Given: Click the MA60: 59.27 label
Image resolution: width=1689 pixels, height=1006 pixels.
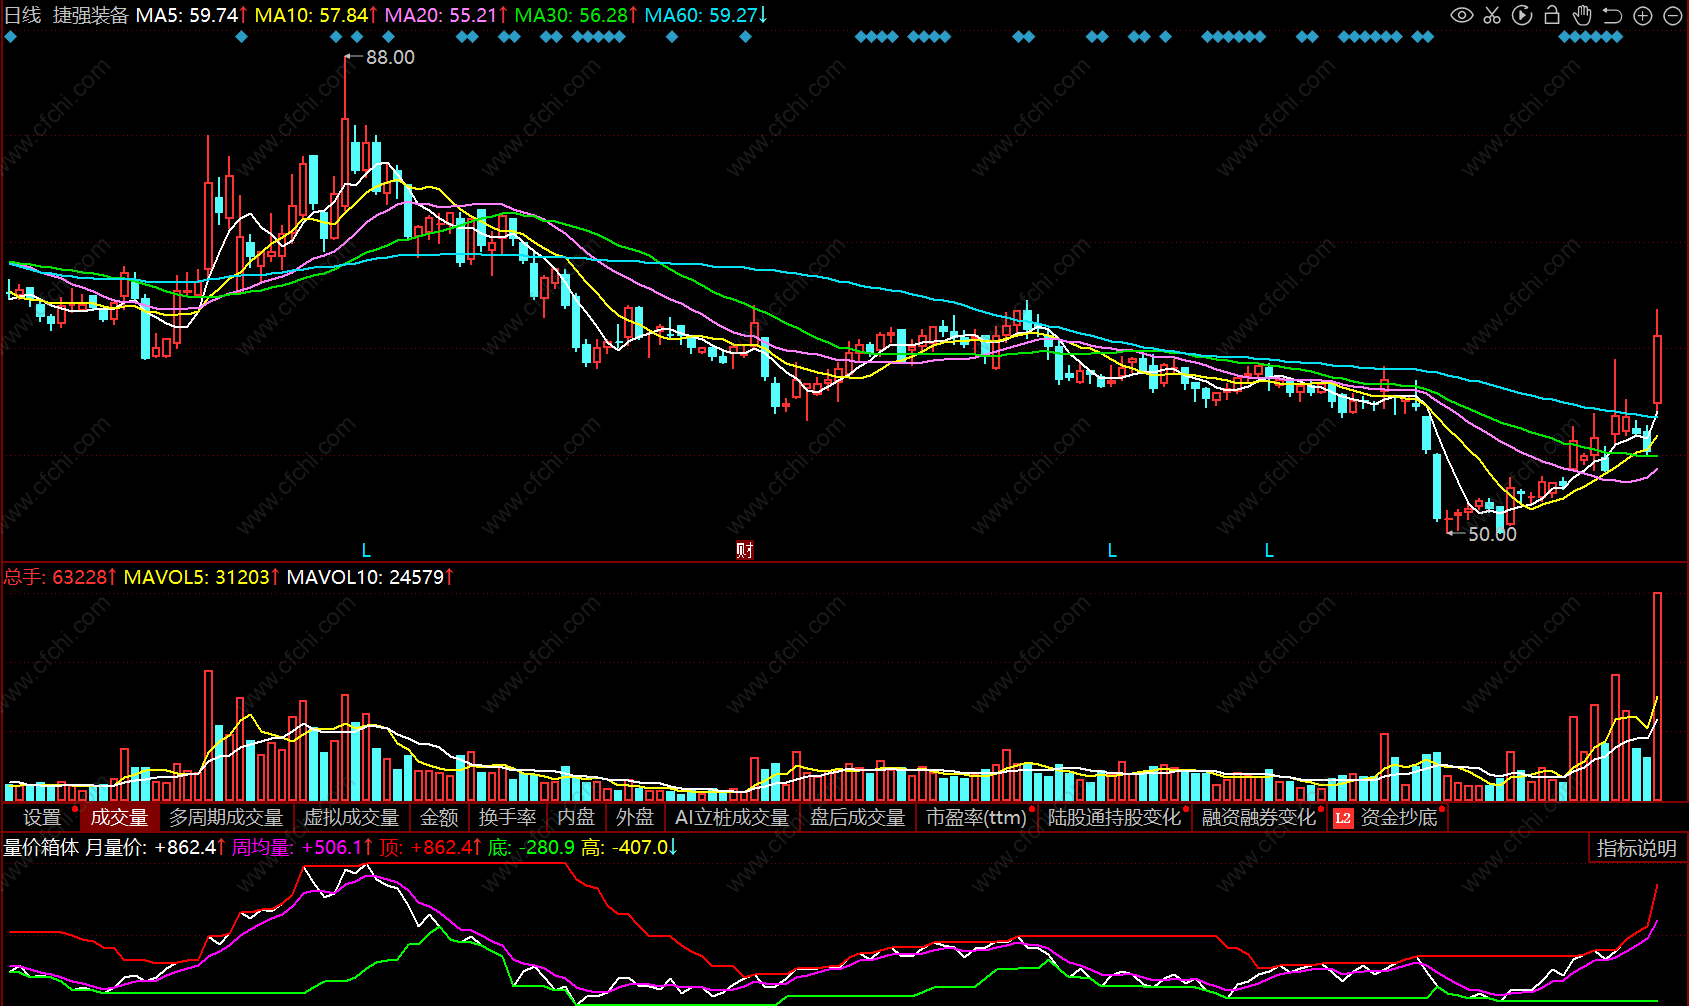Looking at the screenshot, I should coord(706,15).
